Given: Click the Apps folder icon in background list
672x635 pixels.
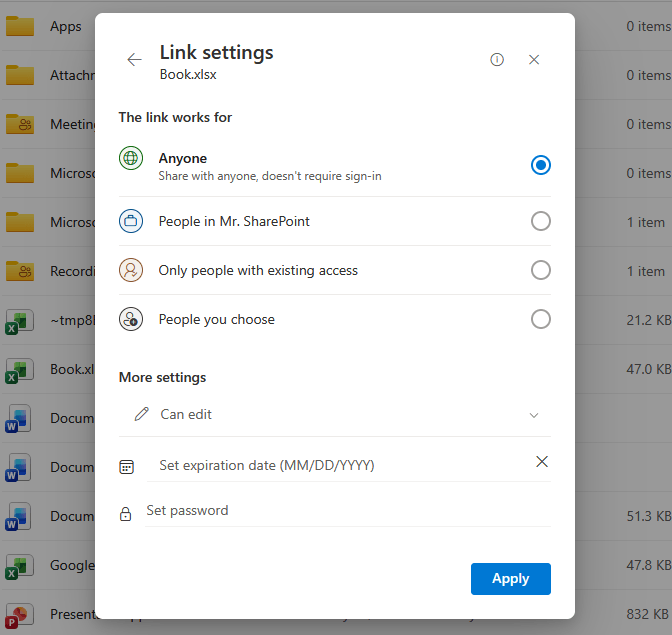Looking at the screenshot, I should (x=20, y=26).
